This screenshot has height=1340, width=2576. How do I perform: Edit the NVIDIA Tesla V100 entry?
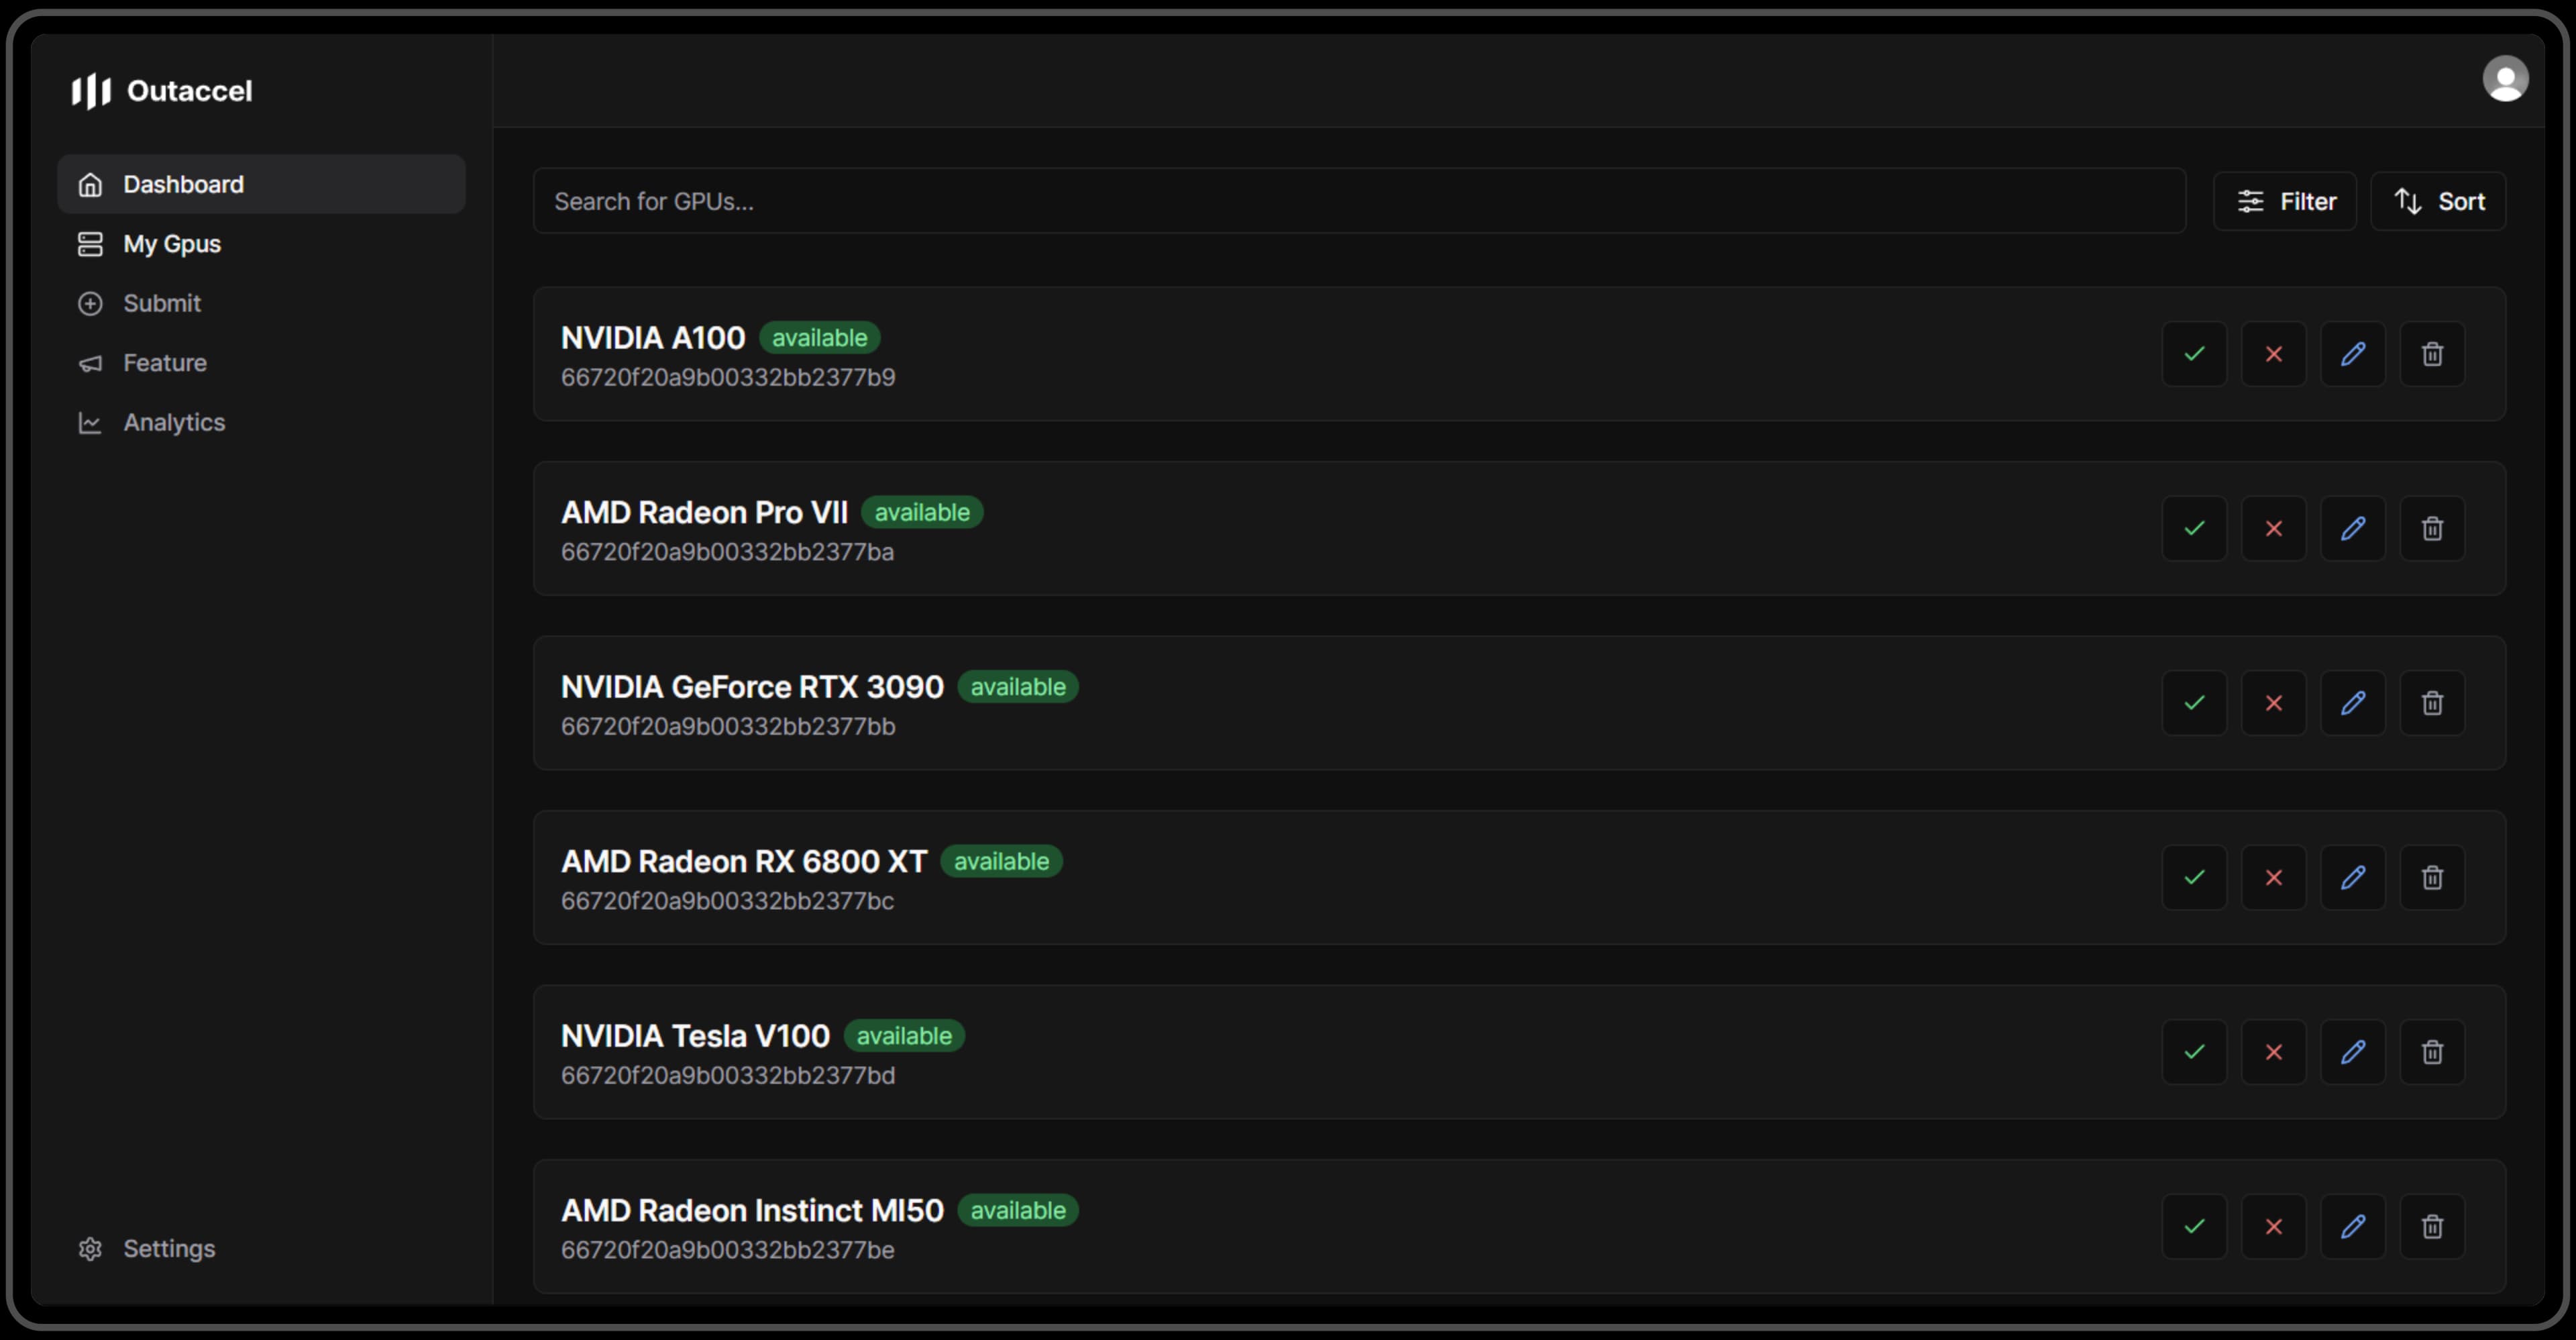point(2353,1052)
